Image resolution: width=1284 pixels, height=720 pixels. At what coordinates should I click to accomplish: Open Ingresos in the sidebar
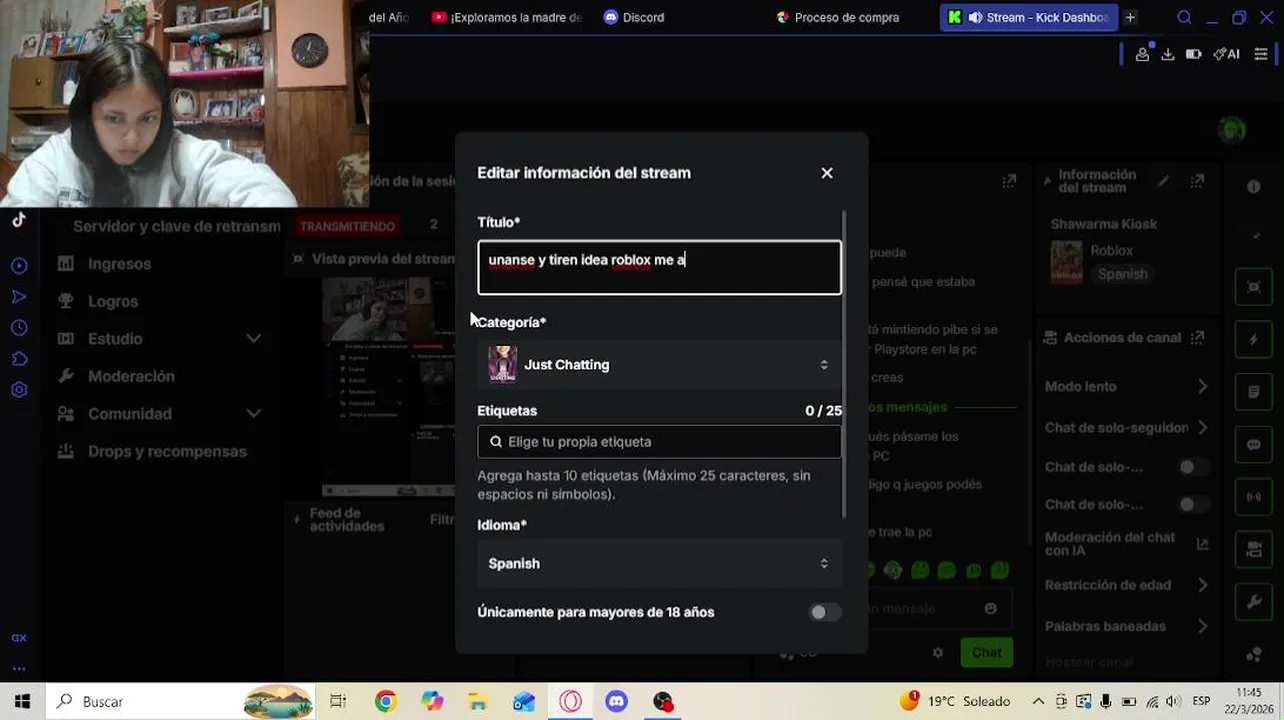[119, 264]
